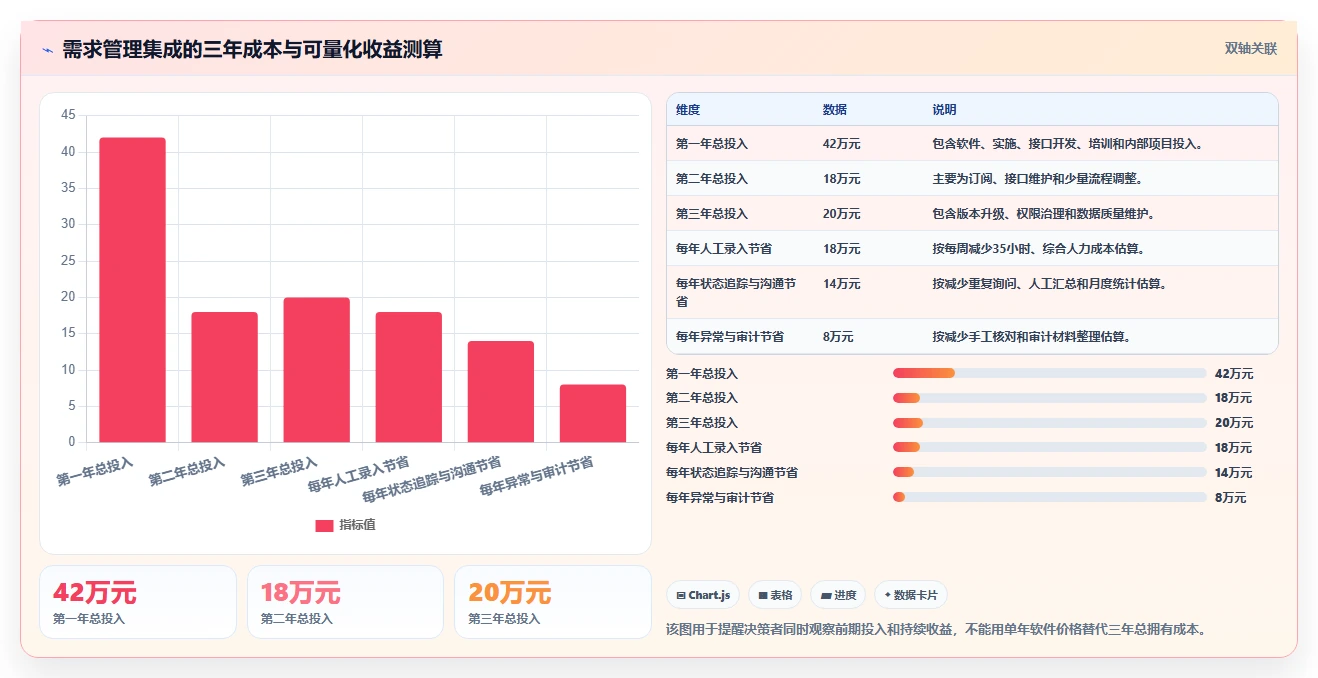Click the description starting 主要为订阅
The width and height of the screenshot is (1318, 678).
pos(1038,179)
